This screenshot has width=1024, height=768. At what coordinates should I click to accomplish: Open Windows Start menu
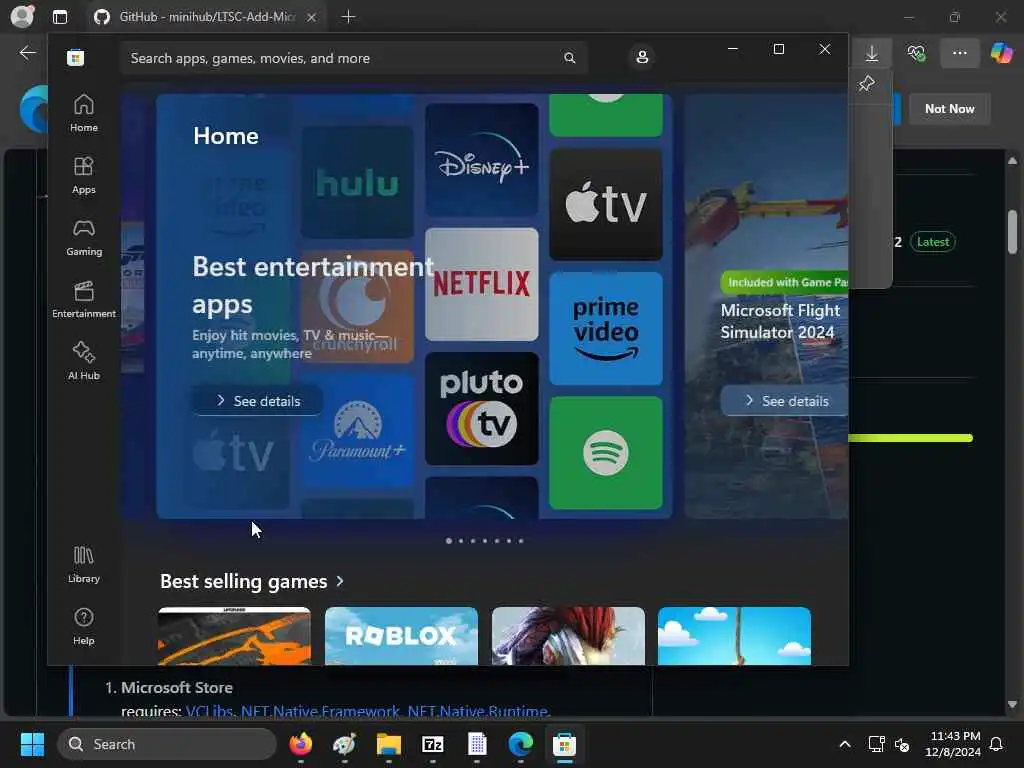coord(32,744)
